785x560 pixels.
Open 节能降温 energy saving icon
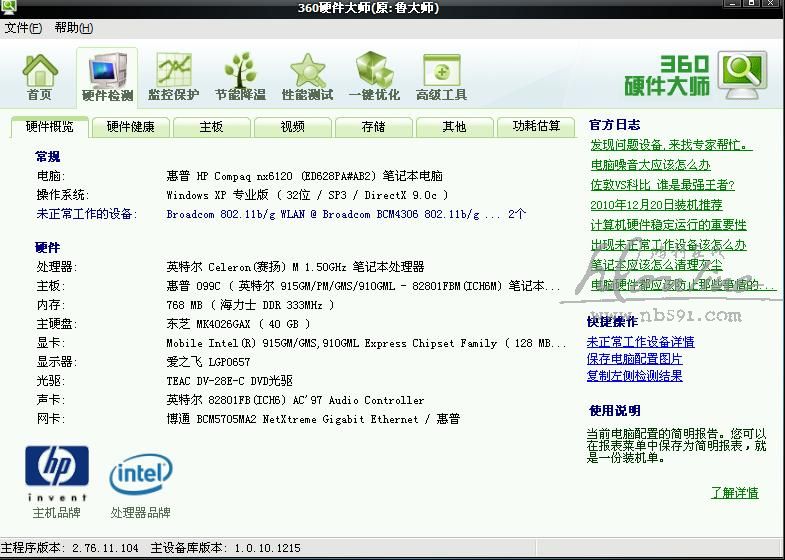[240, 78]
